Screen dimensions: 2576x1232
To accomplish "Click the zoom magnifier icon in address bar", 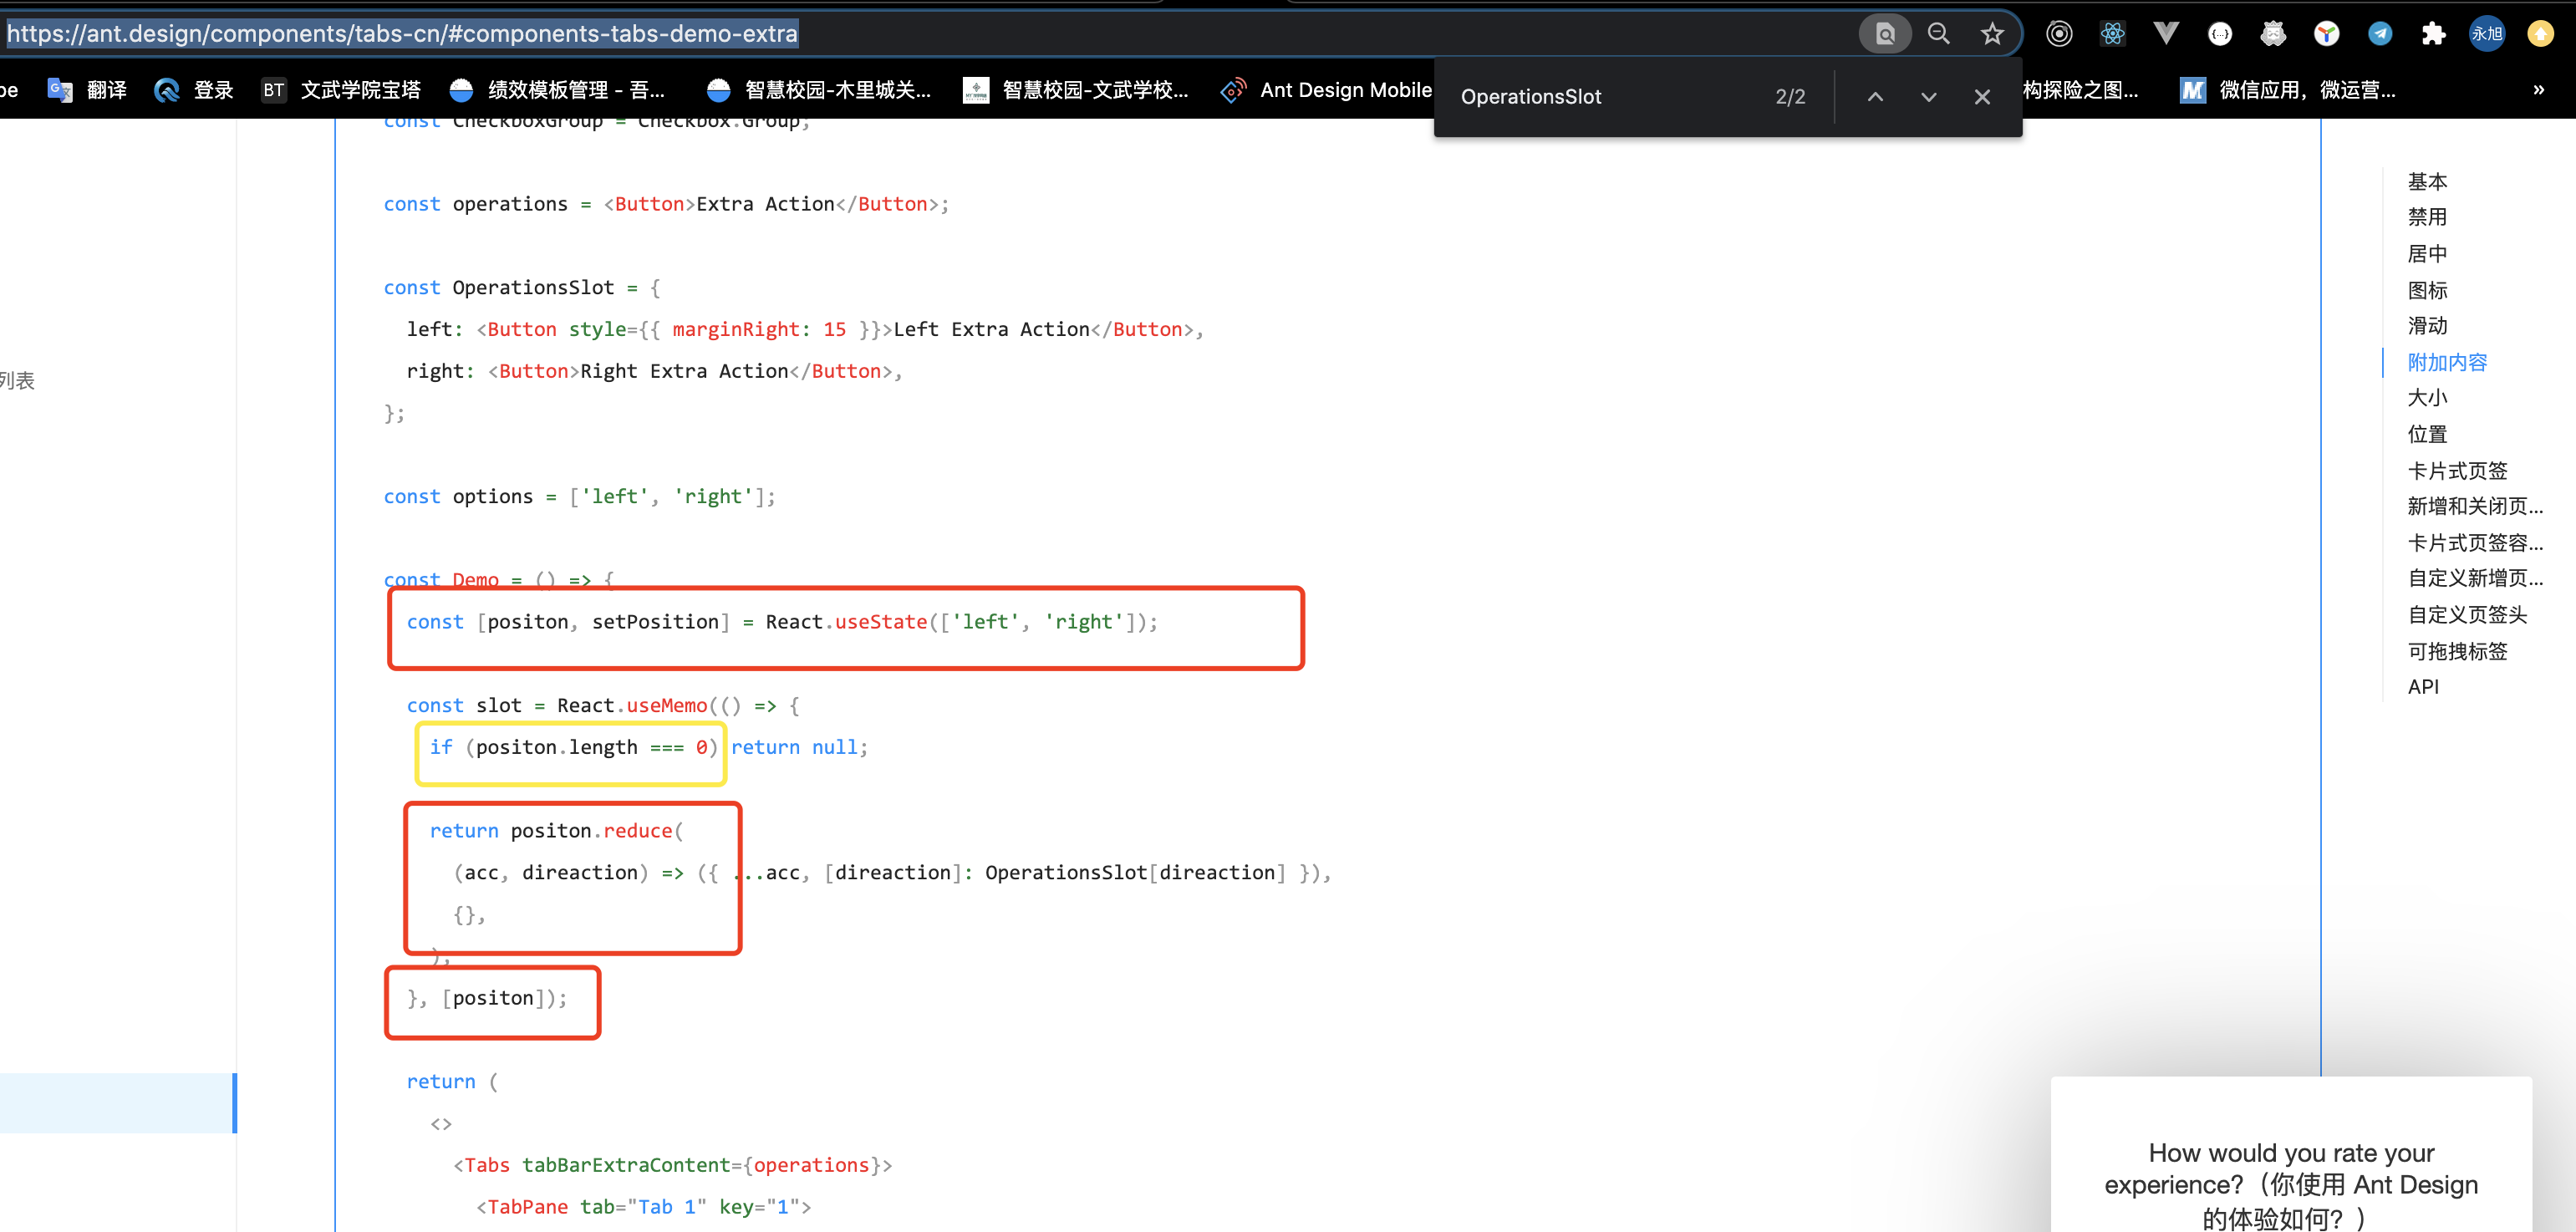I will pyautogui.click(x=1939, y=34).
